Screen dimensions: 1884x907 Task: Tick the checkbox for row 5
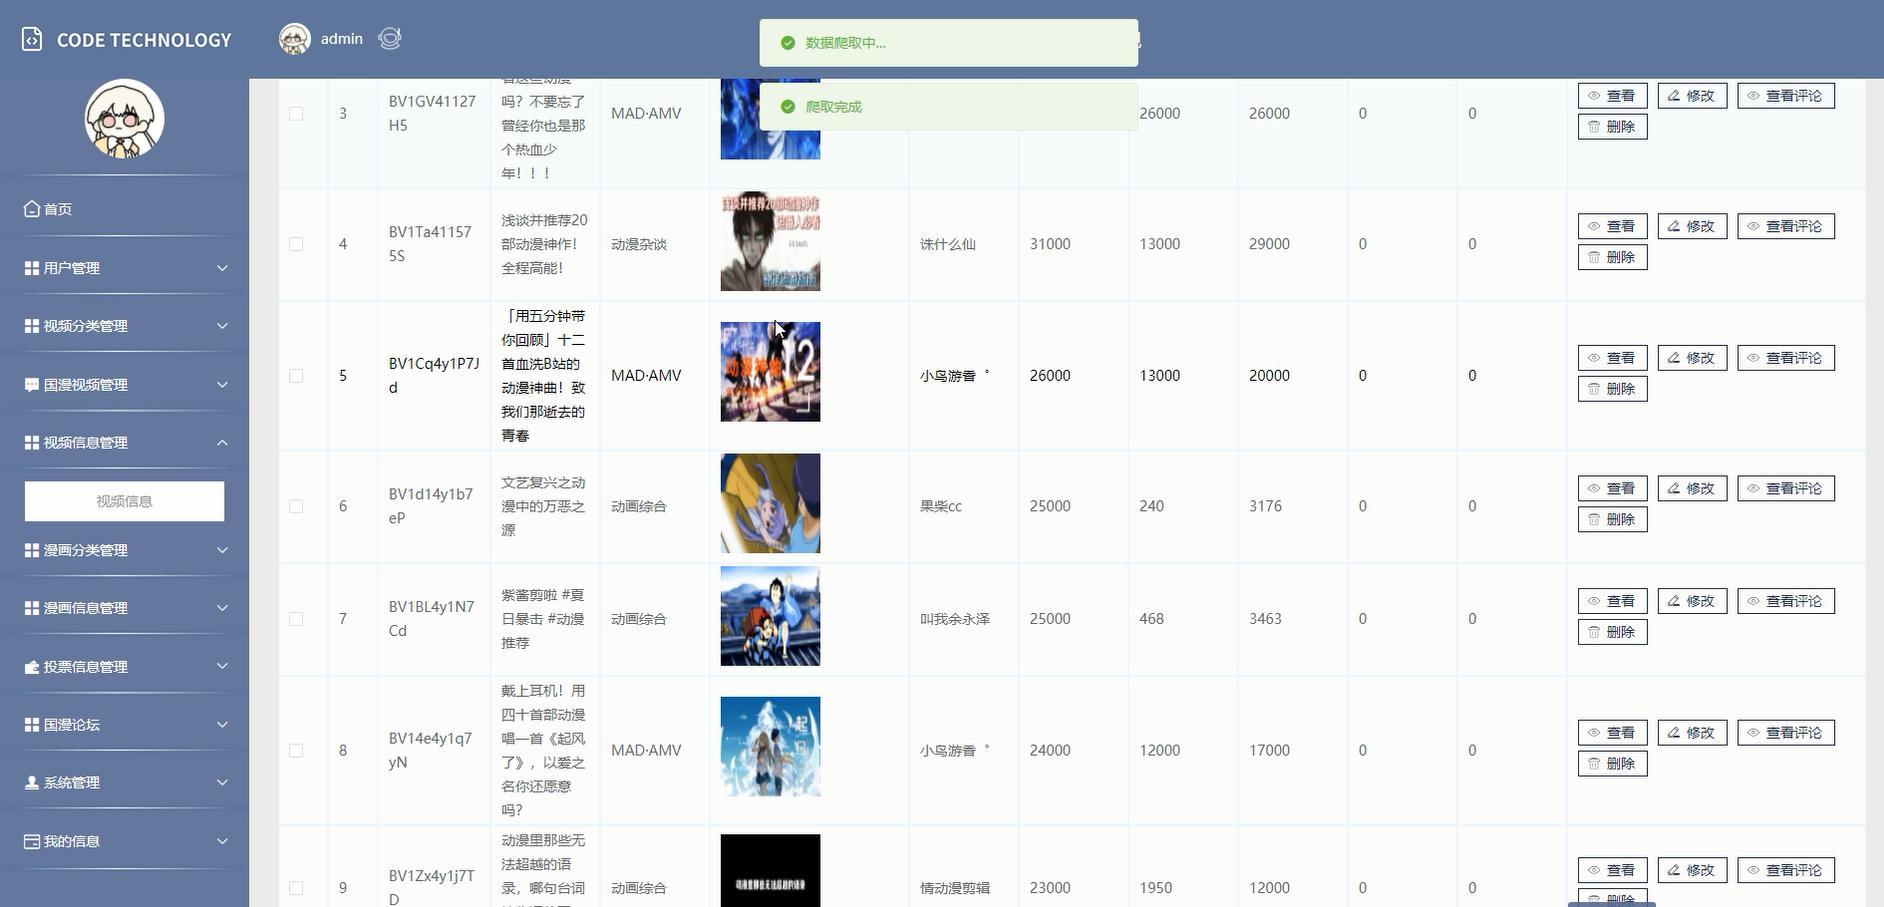tap(296, 376)
